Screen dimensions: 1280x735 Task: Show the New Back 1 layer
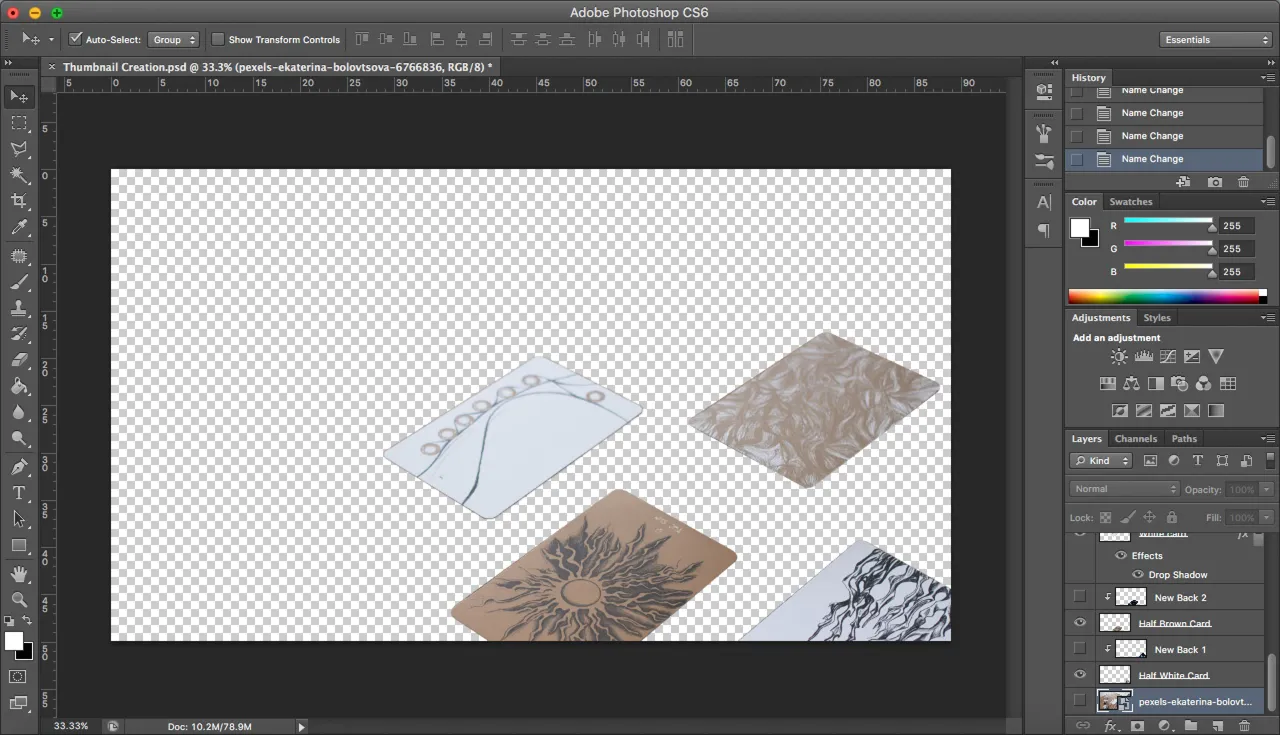tap(1079, 649)
